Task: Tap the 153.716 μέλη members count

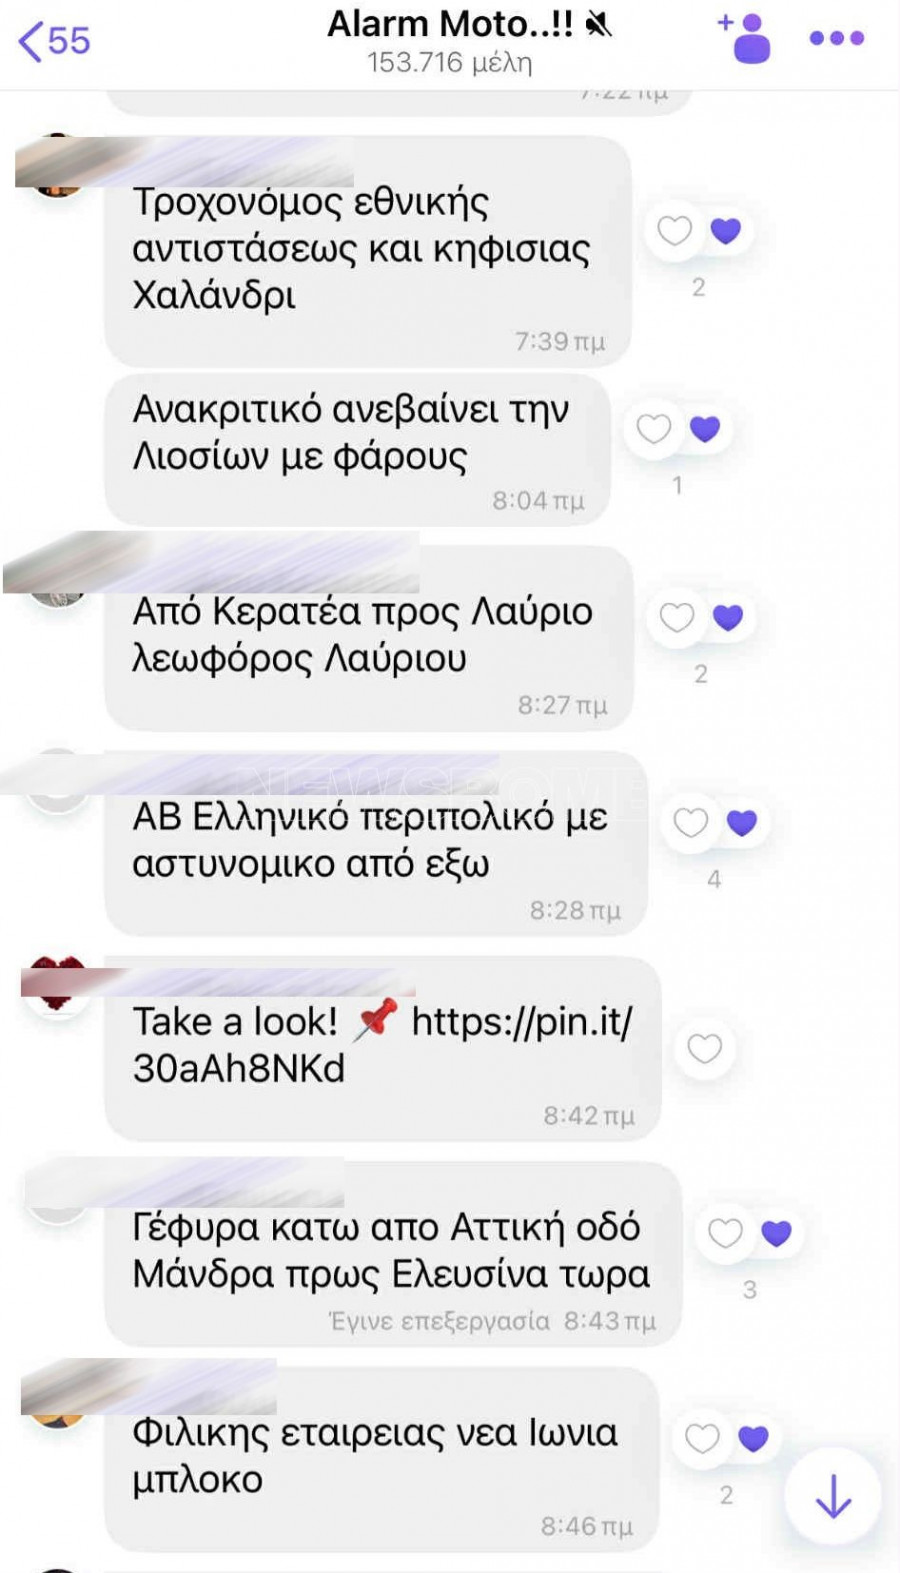Action: click(450, 63)
